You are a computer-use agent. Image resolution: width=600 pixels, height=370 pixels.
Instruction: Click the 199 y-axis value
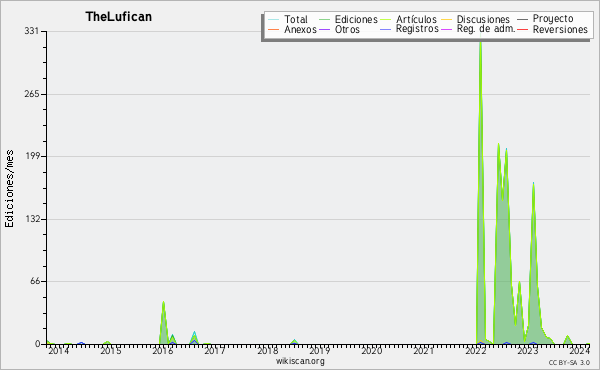(x=32, y=156)
